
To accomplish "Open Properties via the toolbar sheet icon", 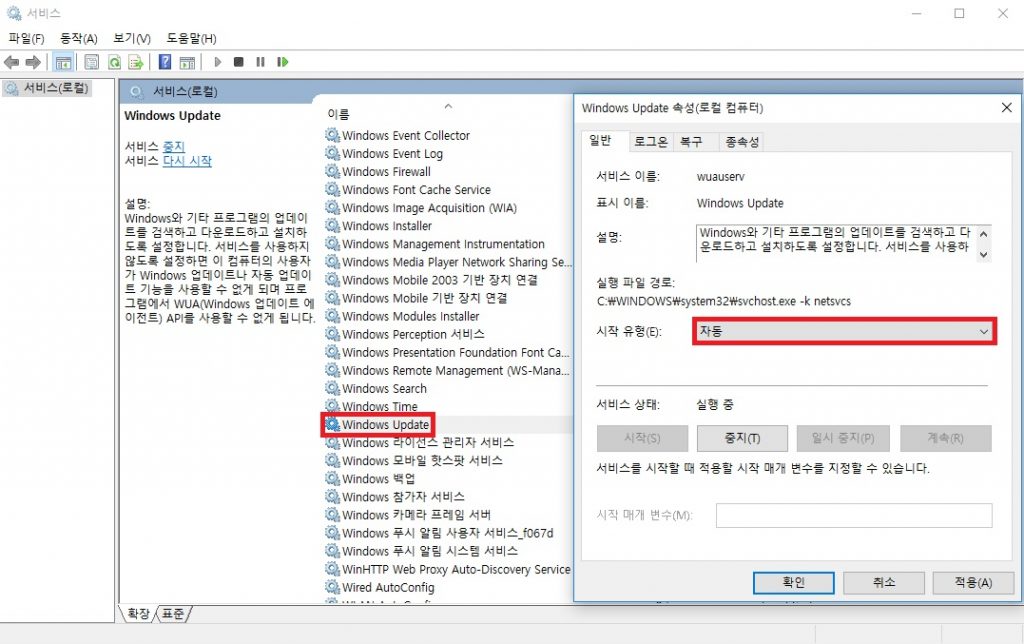I will pyautogui.click(x=91, y=62).
